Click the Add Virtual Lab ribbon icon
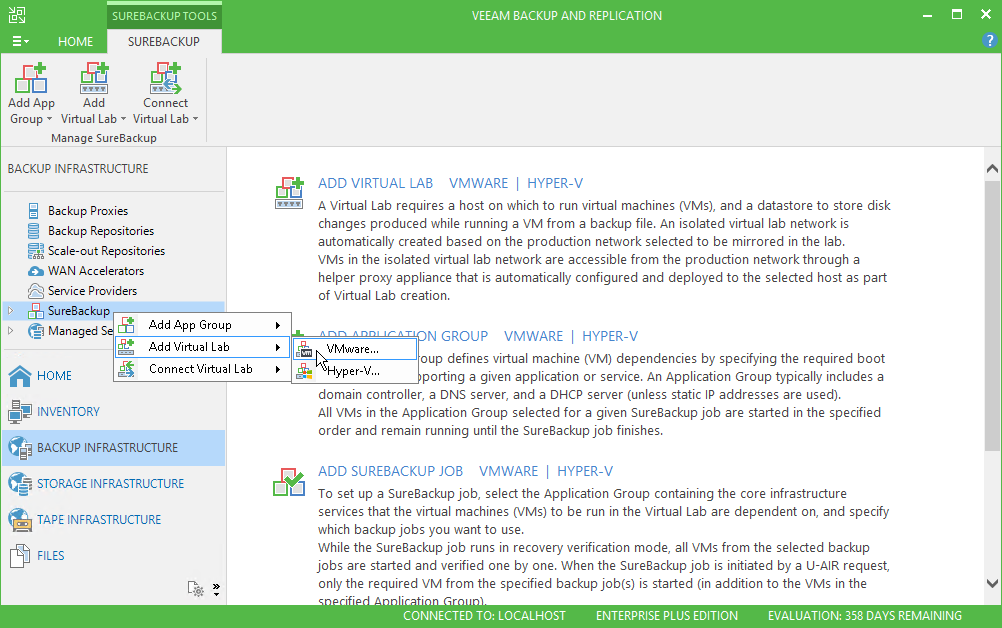Screen dimensions: 1002x628 (94, 80)
